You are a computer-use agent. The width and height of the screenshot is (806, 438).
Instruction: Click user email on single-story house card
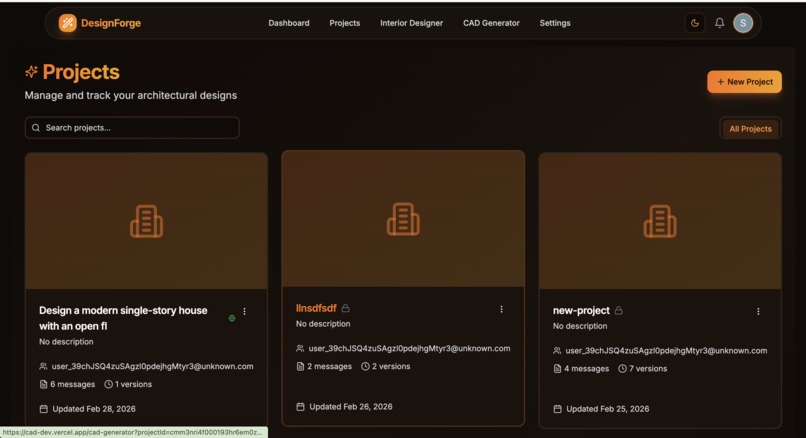[x=153, y=366]
